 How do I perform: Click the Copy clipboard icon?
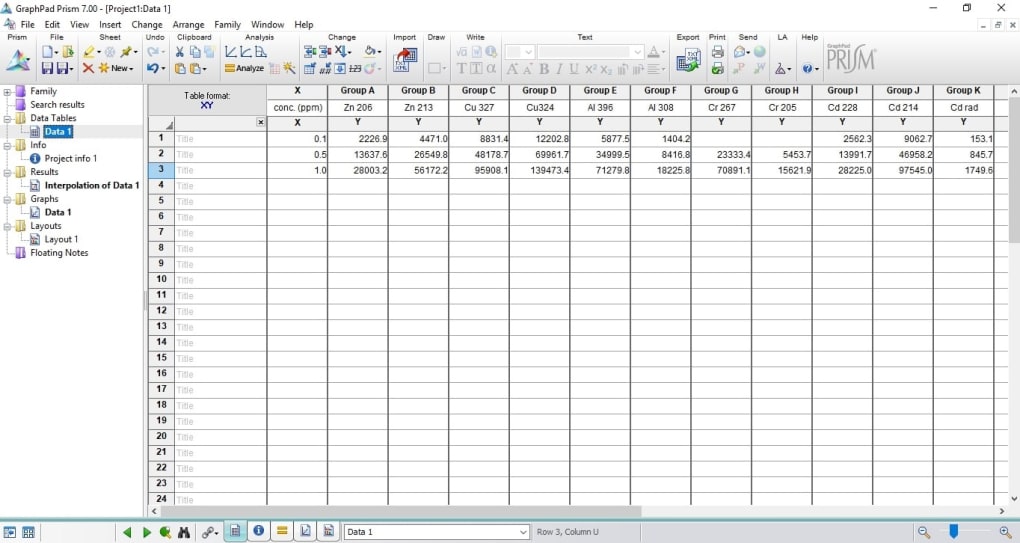coord(195,51)
